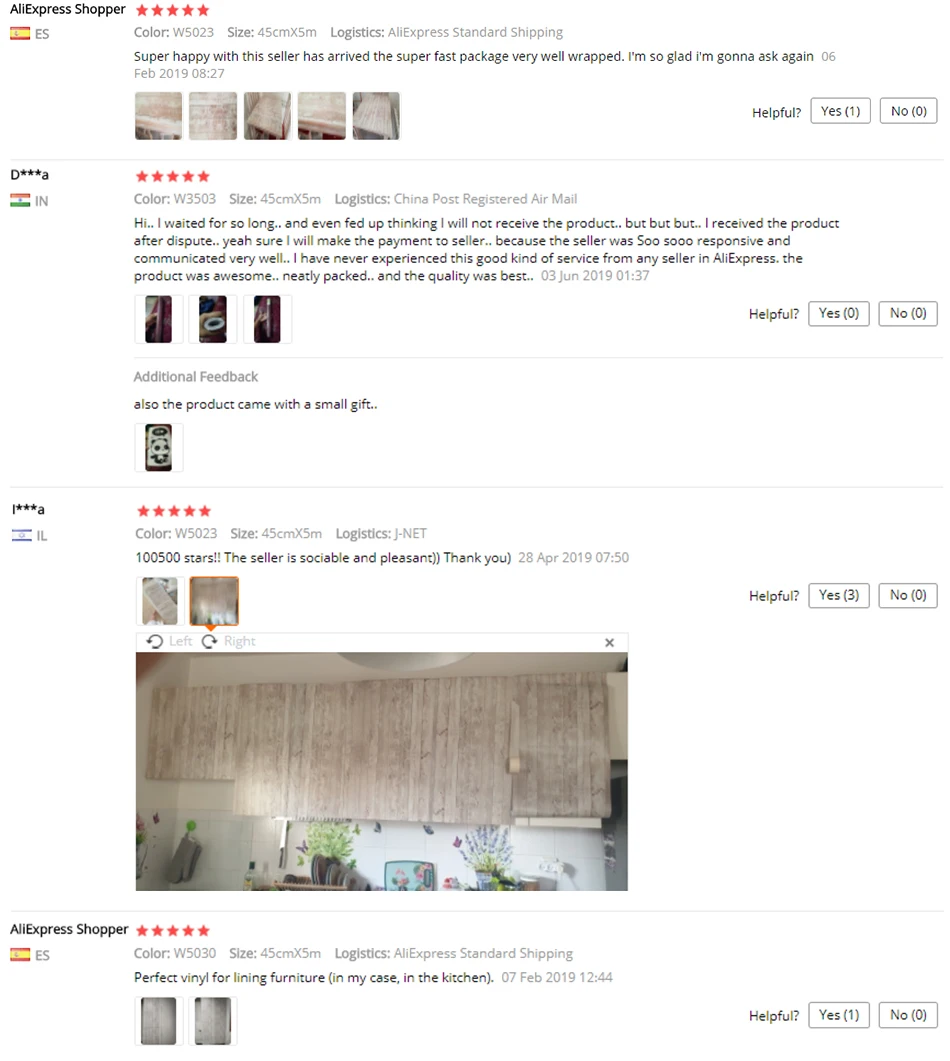Screen dimensions: 950x1061
Task: Open third thumbnail in D***a's review
Action: (267, 319)
